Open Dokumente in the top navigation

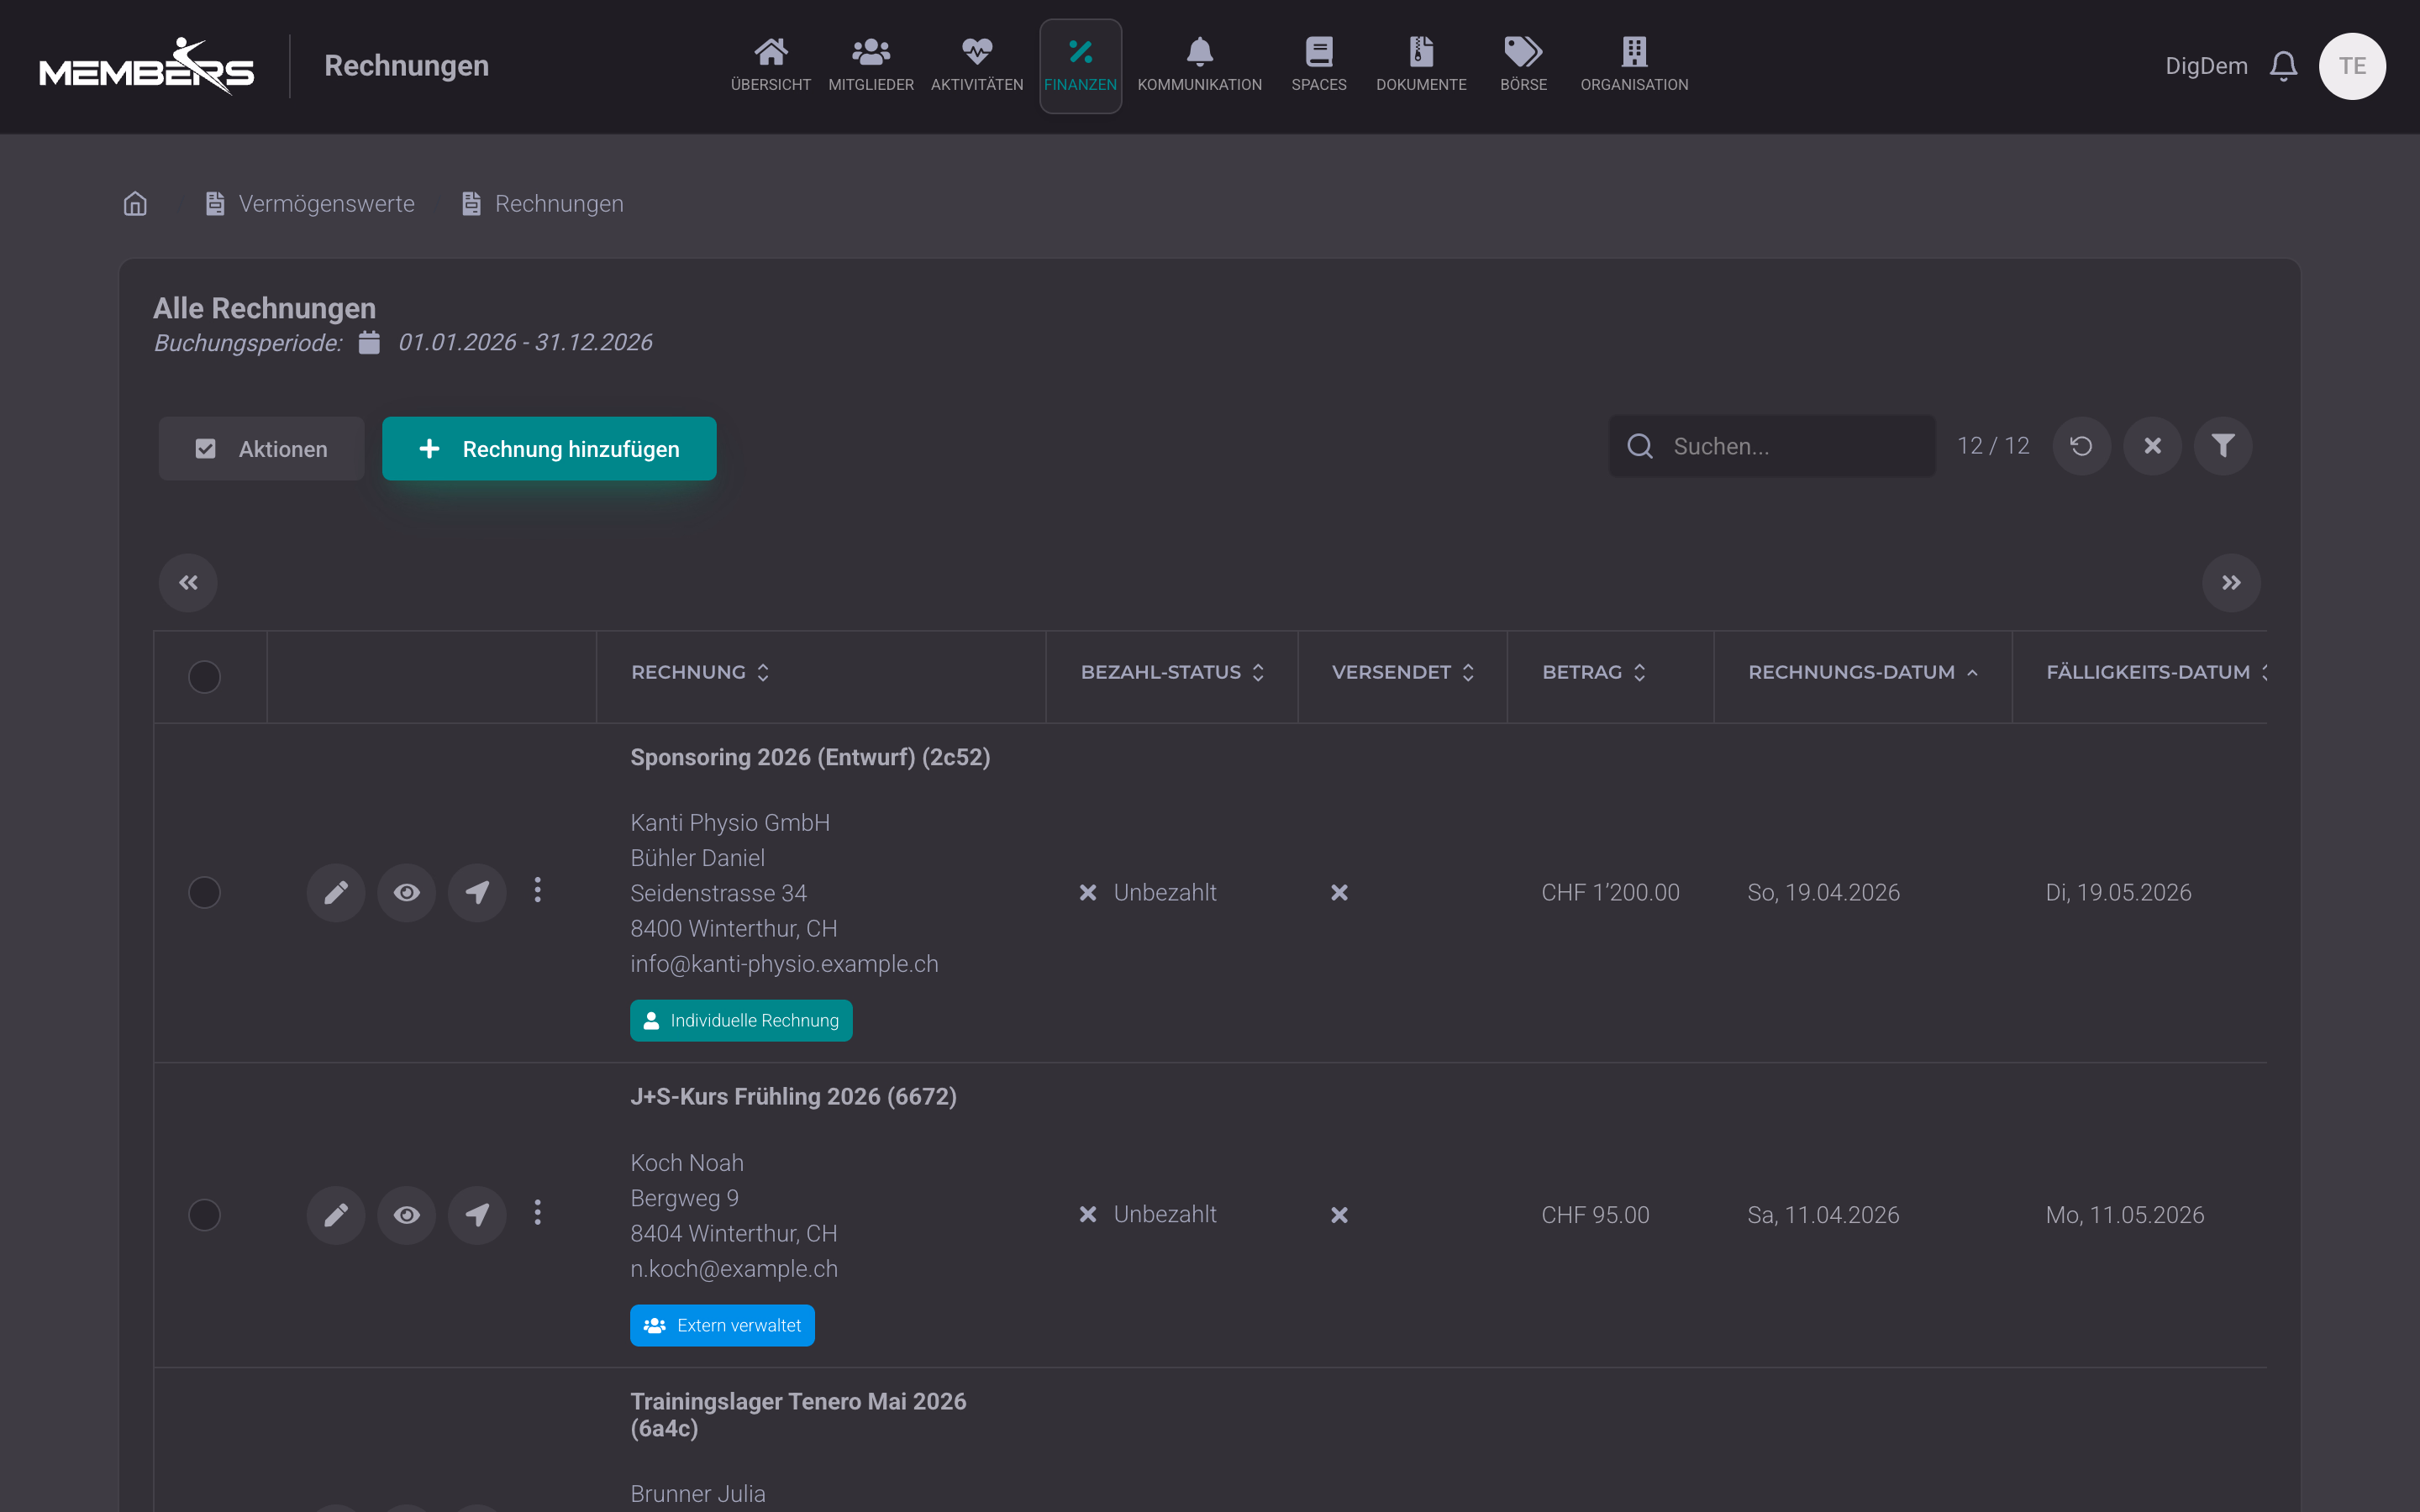coord(1421,65)
